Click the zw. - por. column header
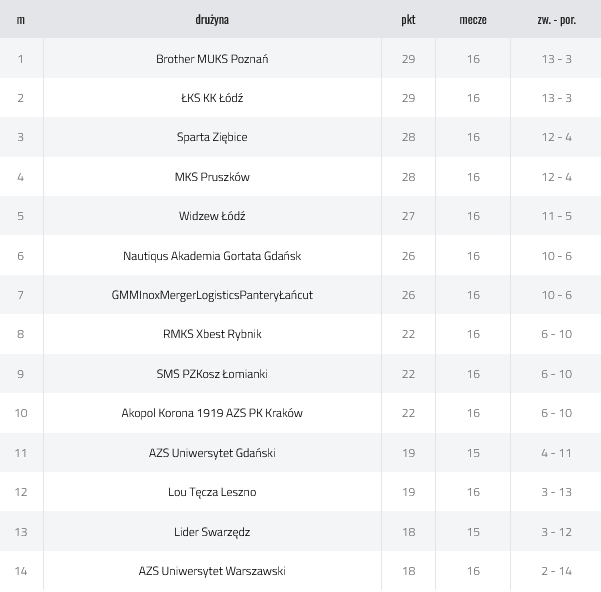This screenshot has width=601, height=592. click(556, 20)
